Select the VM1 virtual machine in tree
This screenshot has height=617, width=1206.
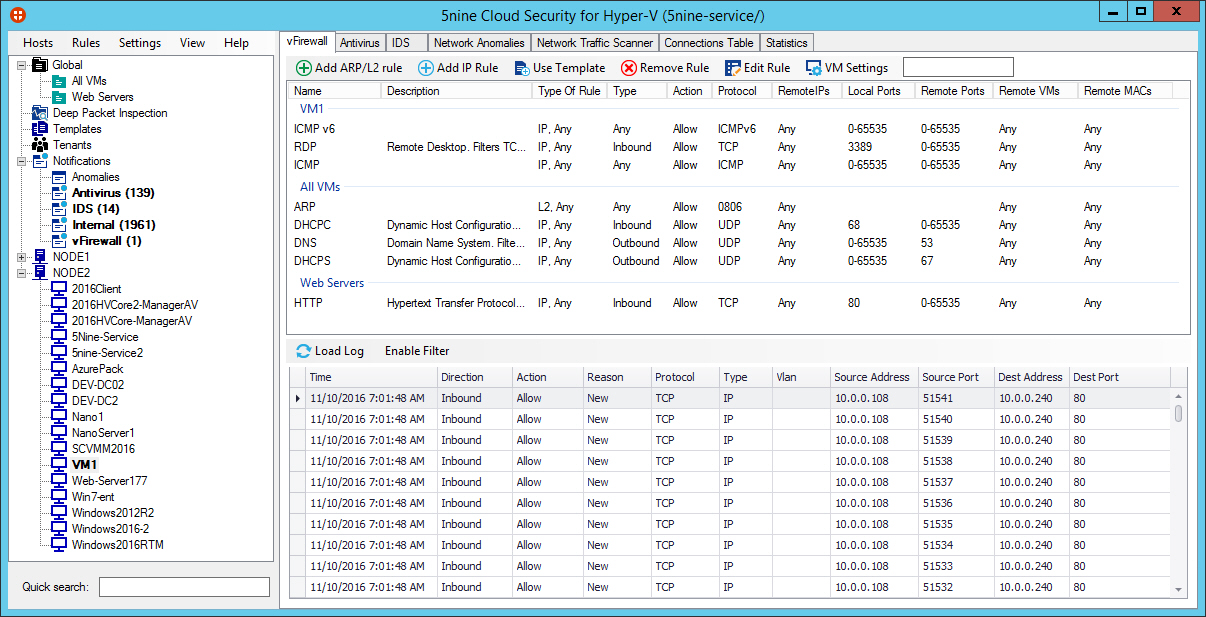tap(84, 465)
